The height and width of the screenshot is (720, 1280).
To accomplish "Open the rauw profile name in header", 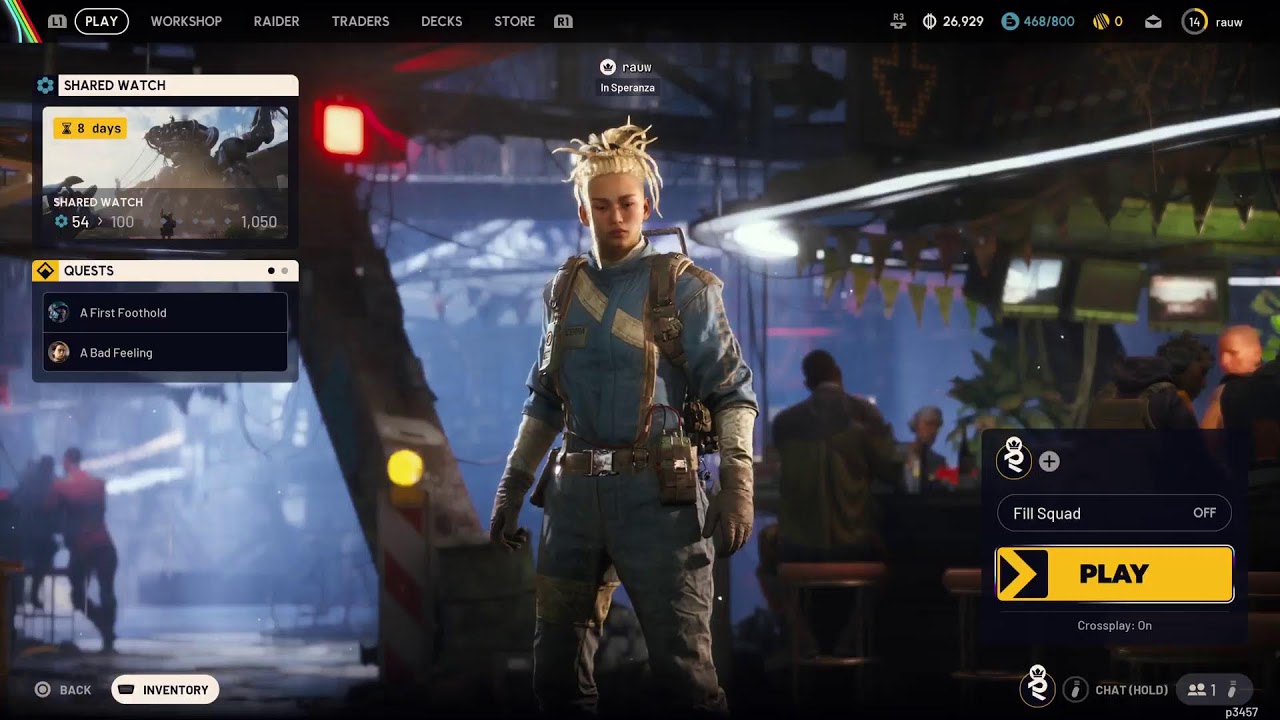I will pos(1229,22).
